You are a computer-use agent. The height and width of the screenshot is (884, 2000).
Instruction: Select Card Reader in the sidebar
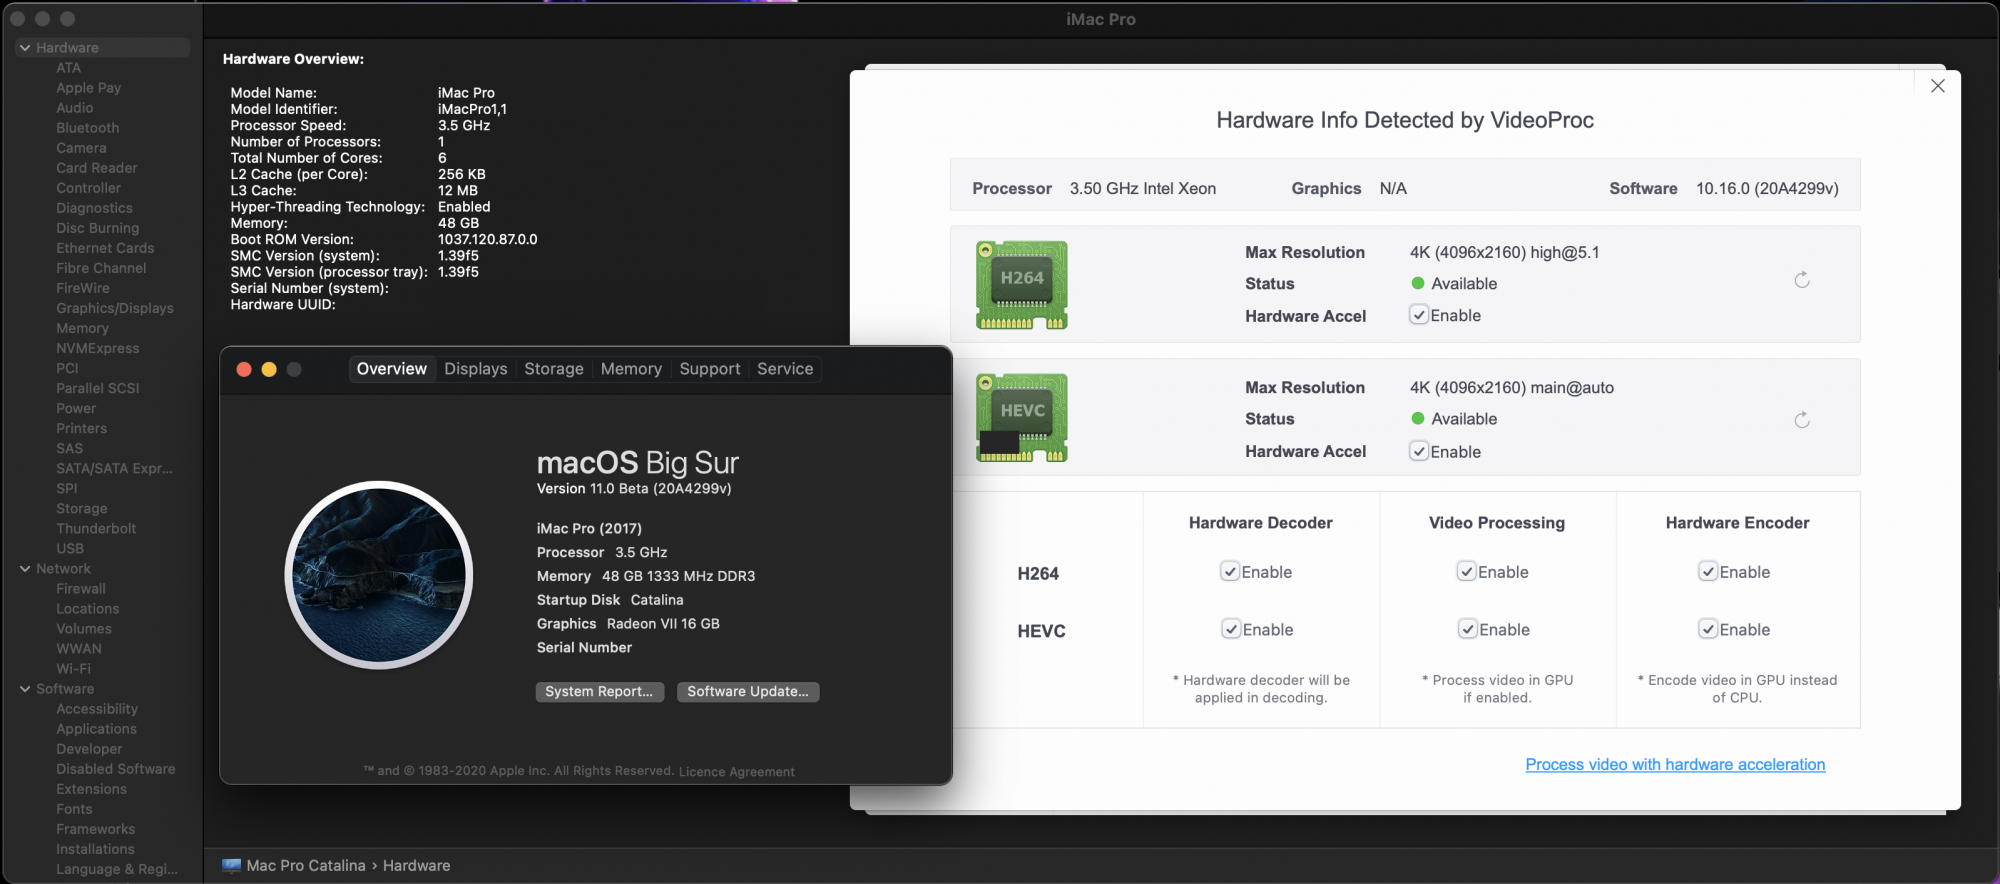[97, 168]
